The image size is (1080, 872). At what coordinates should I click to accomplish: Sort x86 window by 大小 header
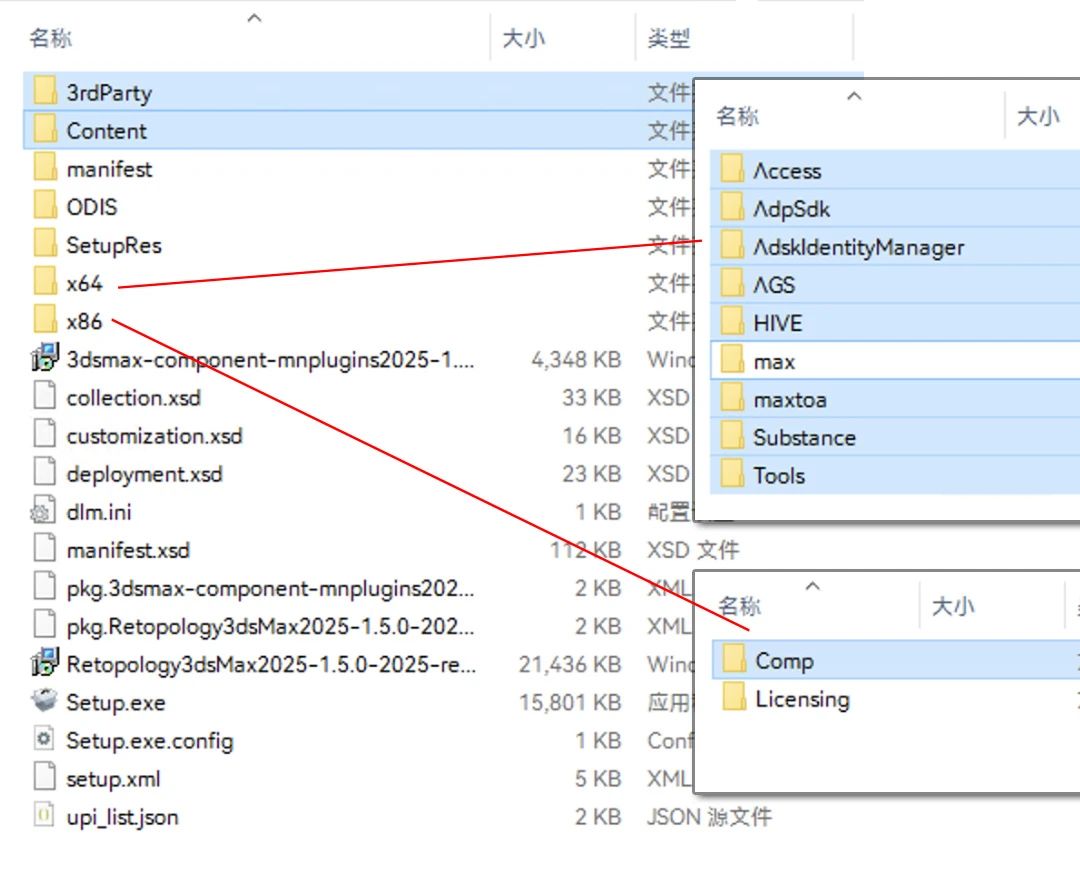[953, 606]
